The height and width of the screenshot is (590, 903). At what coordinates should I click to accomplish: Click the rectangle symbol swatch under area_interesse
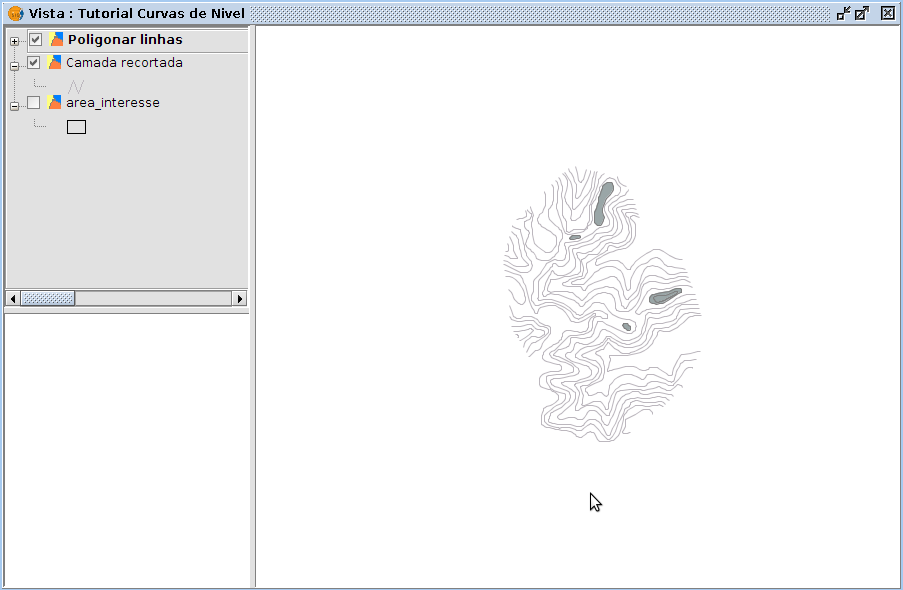pos(76,127)
